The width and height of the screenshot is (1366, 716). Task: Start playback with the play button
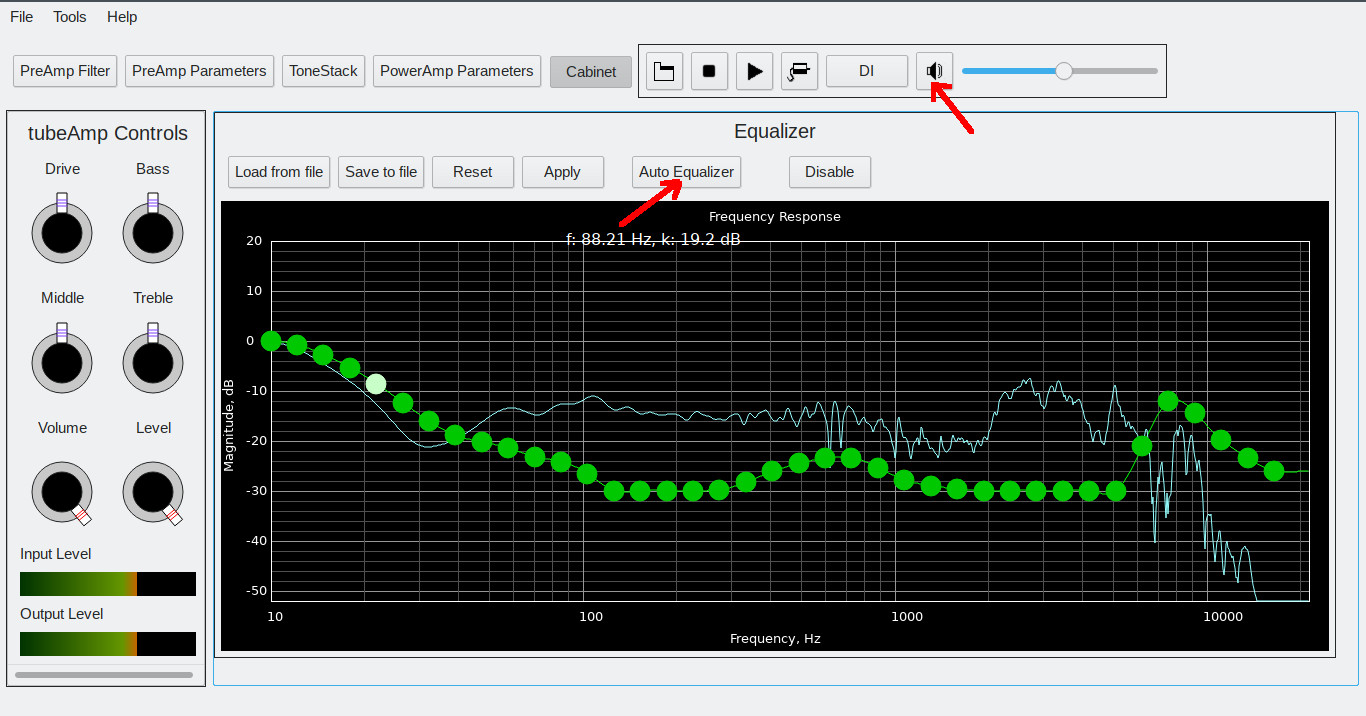point(755,71)
